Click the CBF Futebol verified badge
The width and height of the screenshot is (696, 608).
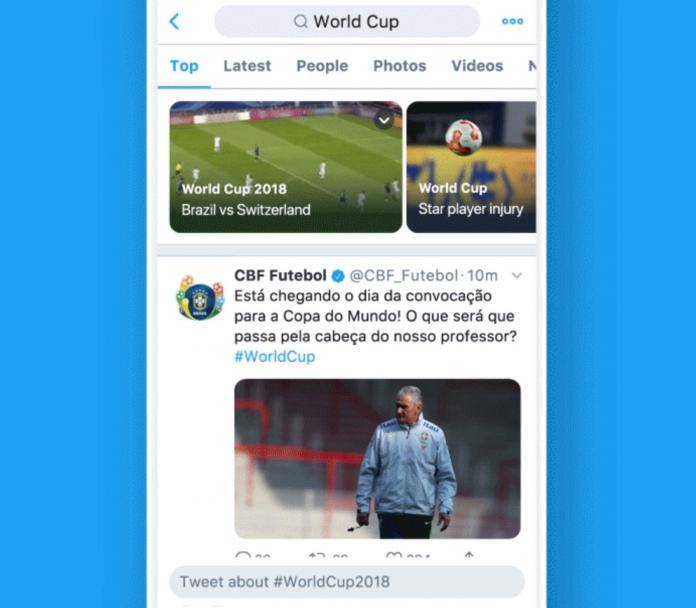pos(338,276)
